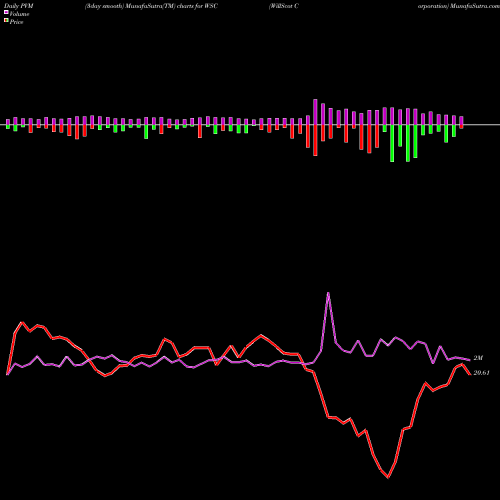Click the Volume legend color swatch
The height and width of the screenshot is (500, 500).
coord(6,13)
